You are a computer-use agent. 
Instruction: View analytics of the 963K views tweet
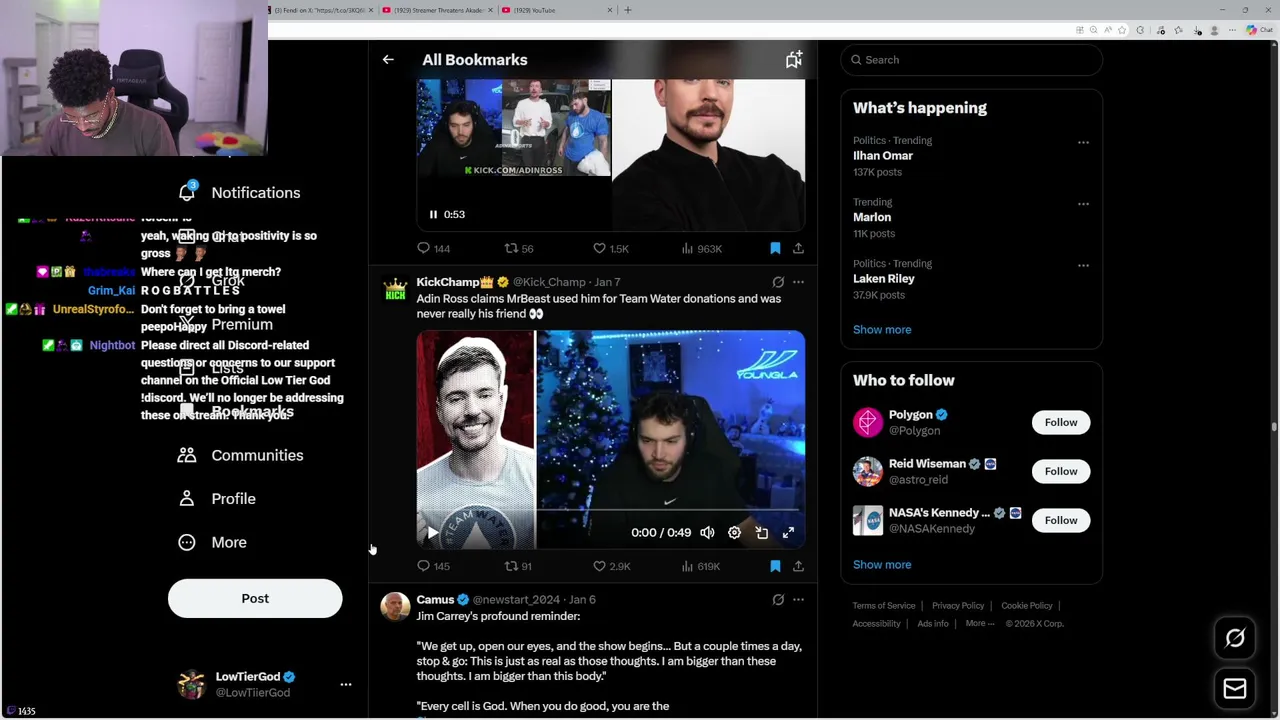701,248
